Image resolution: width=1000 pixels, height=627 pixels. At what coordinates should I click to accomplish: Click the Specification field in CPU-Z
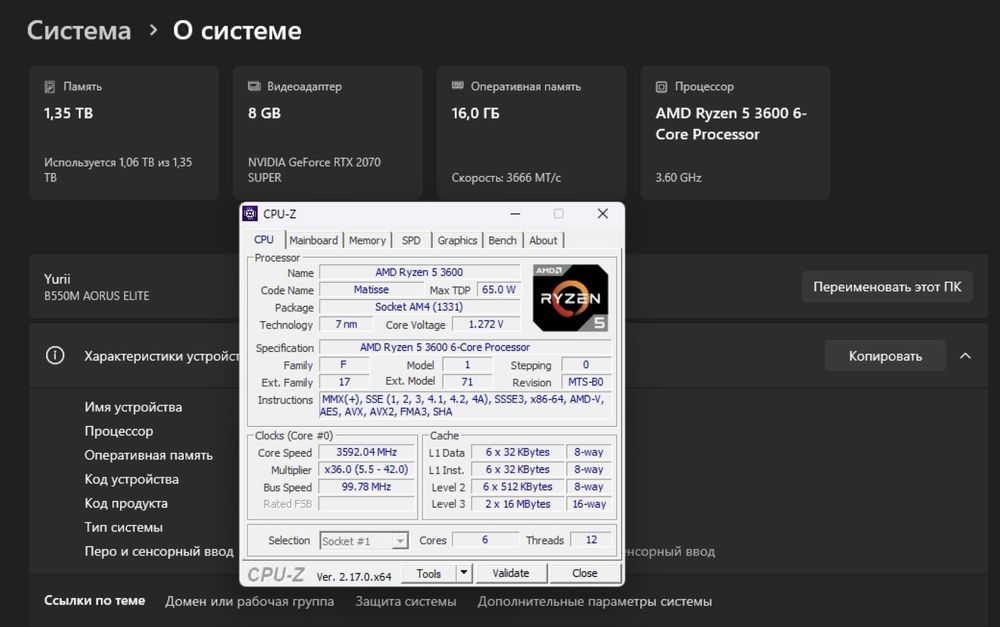click(466, 348)
